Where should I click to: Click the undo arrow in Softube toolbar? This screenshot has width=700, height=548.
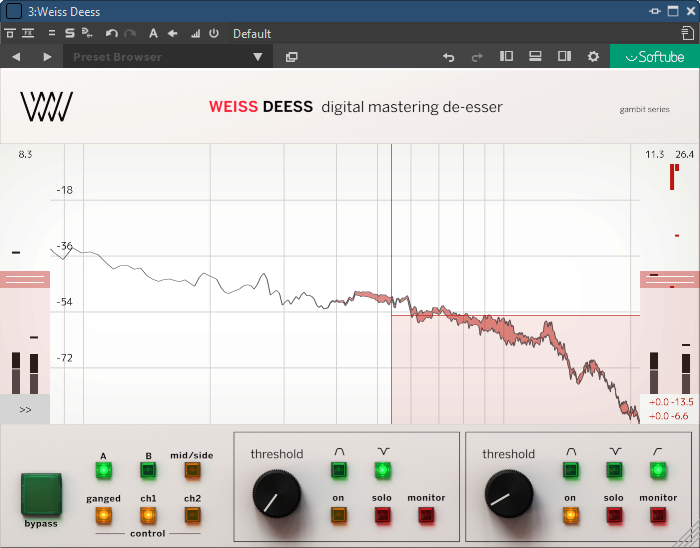[449, 57]
